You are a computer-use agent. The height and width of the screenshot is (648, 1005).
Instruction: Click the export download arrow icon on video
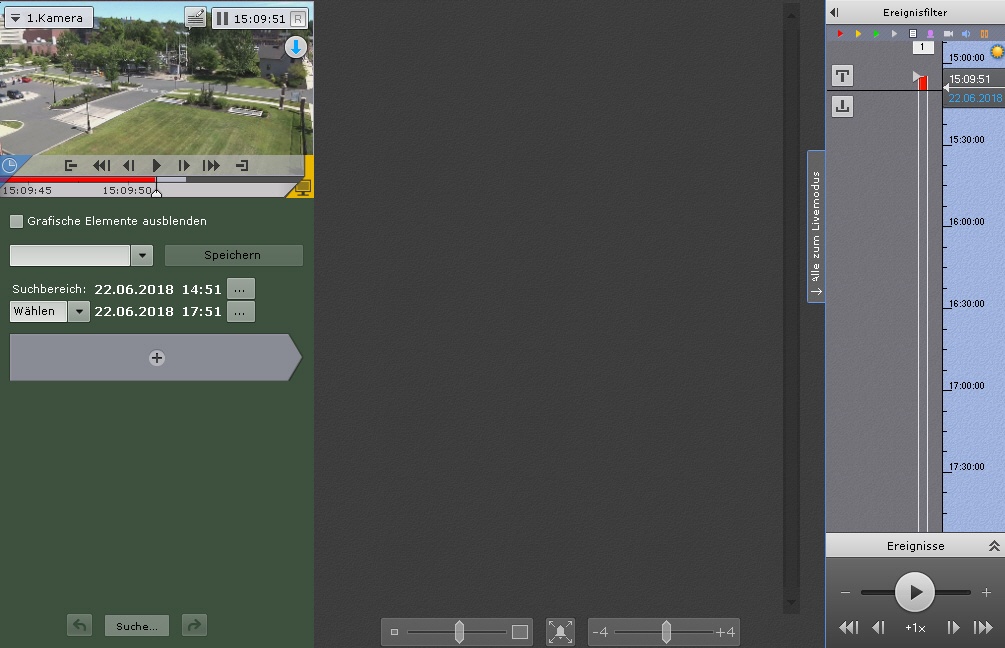coord(296,47)
